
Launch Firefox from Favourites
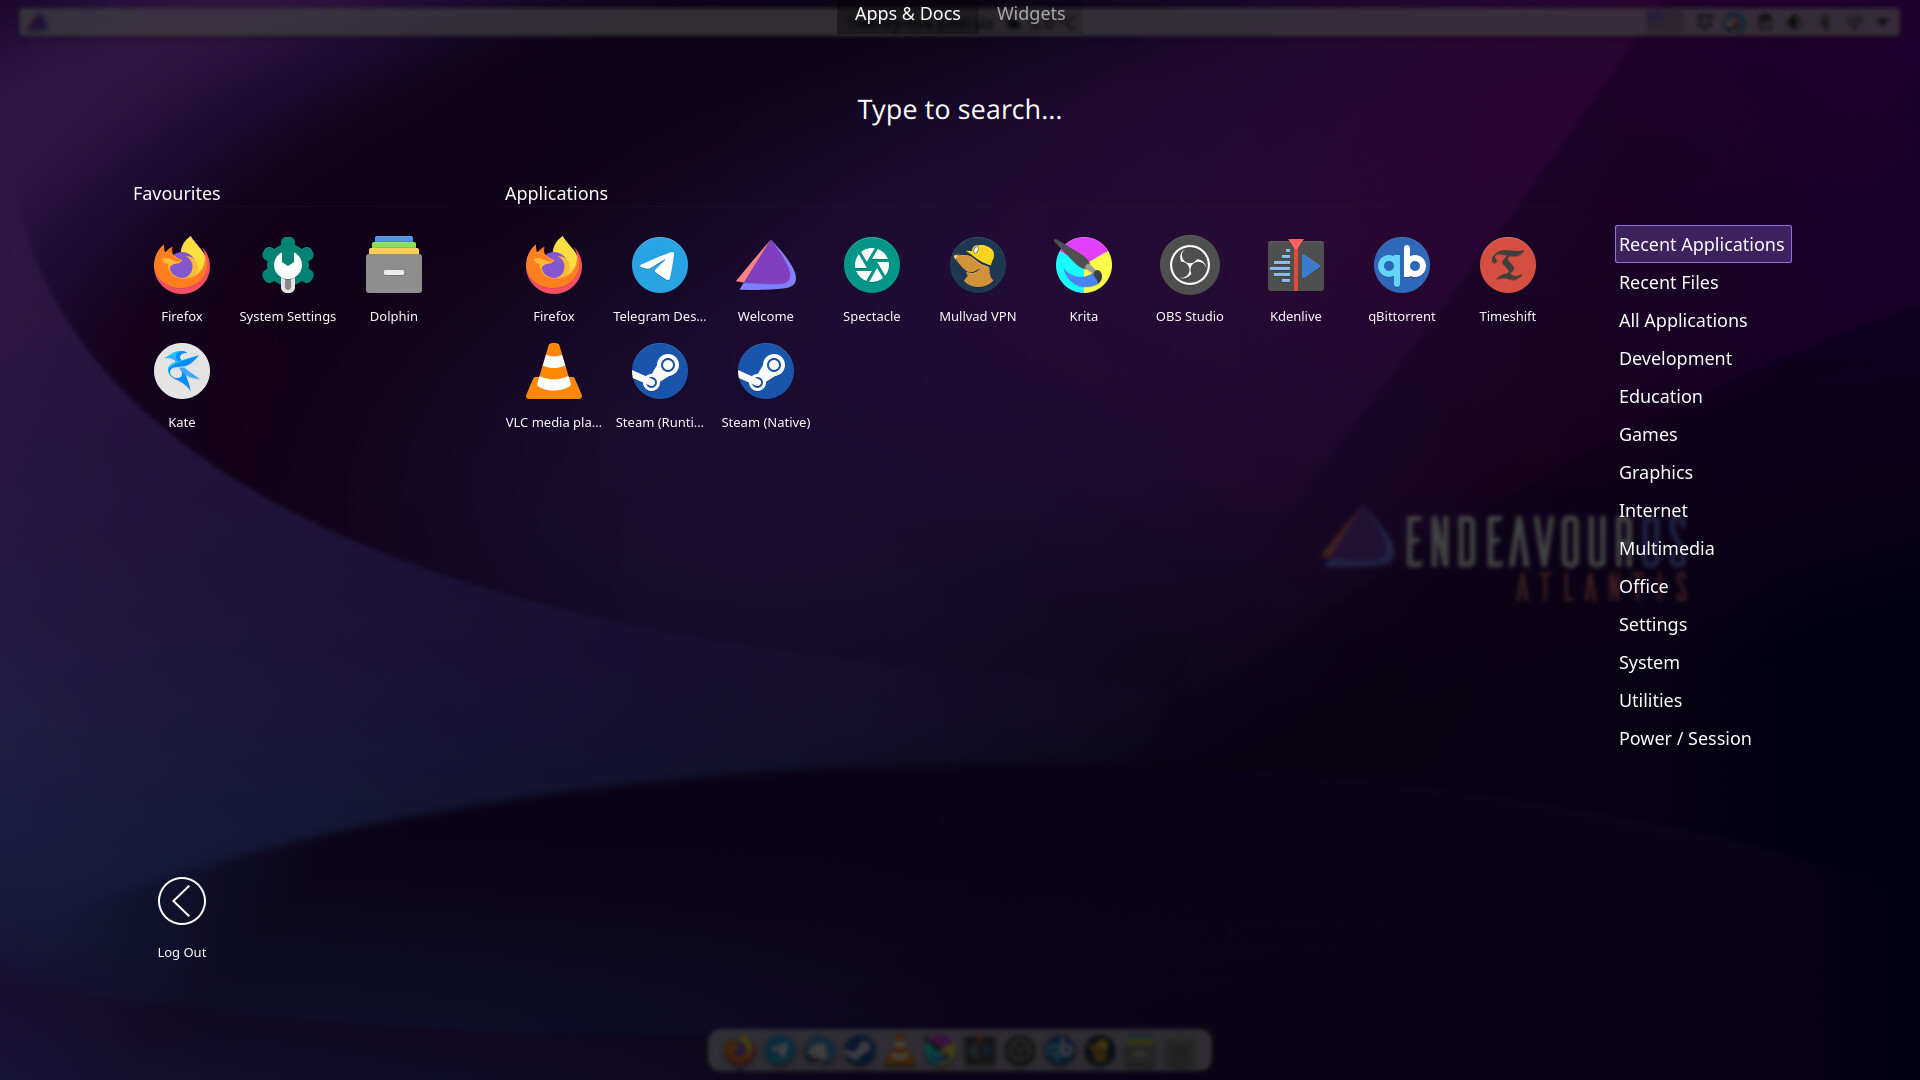pos(181,279)
